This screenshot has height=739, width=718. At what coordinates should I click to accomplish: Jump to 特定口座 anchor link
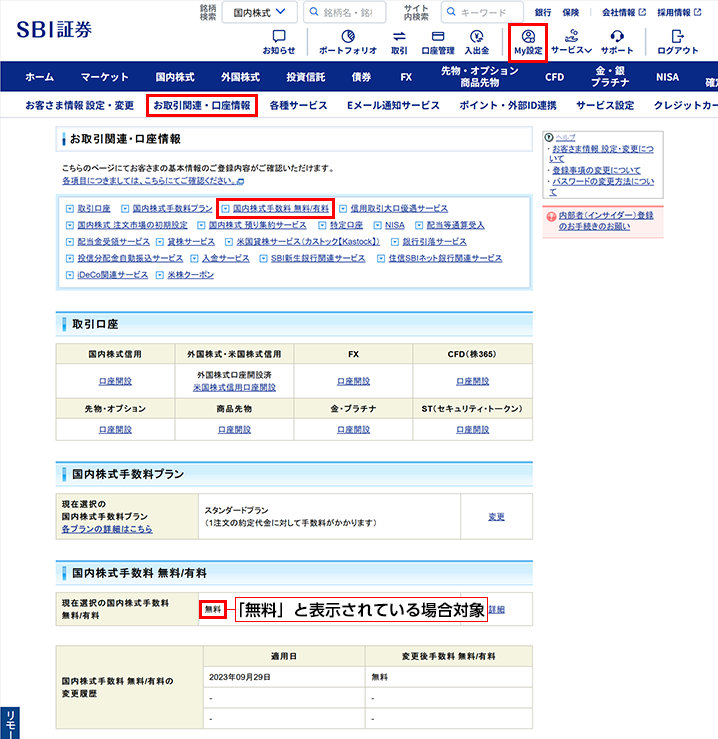346,225
